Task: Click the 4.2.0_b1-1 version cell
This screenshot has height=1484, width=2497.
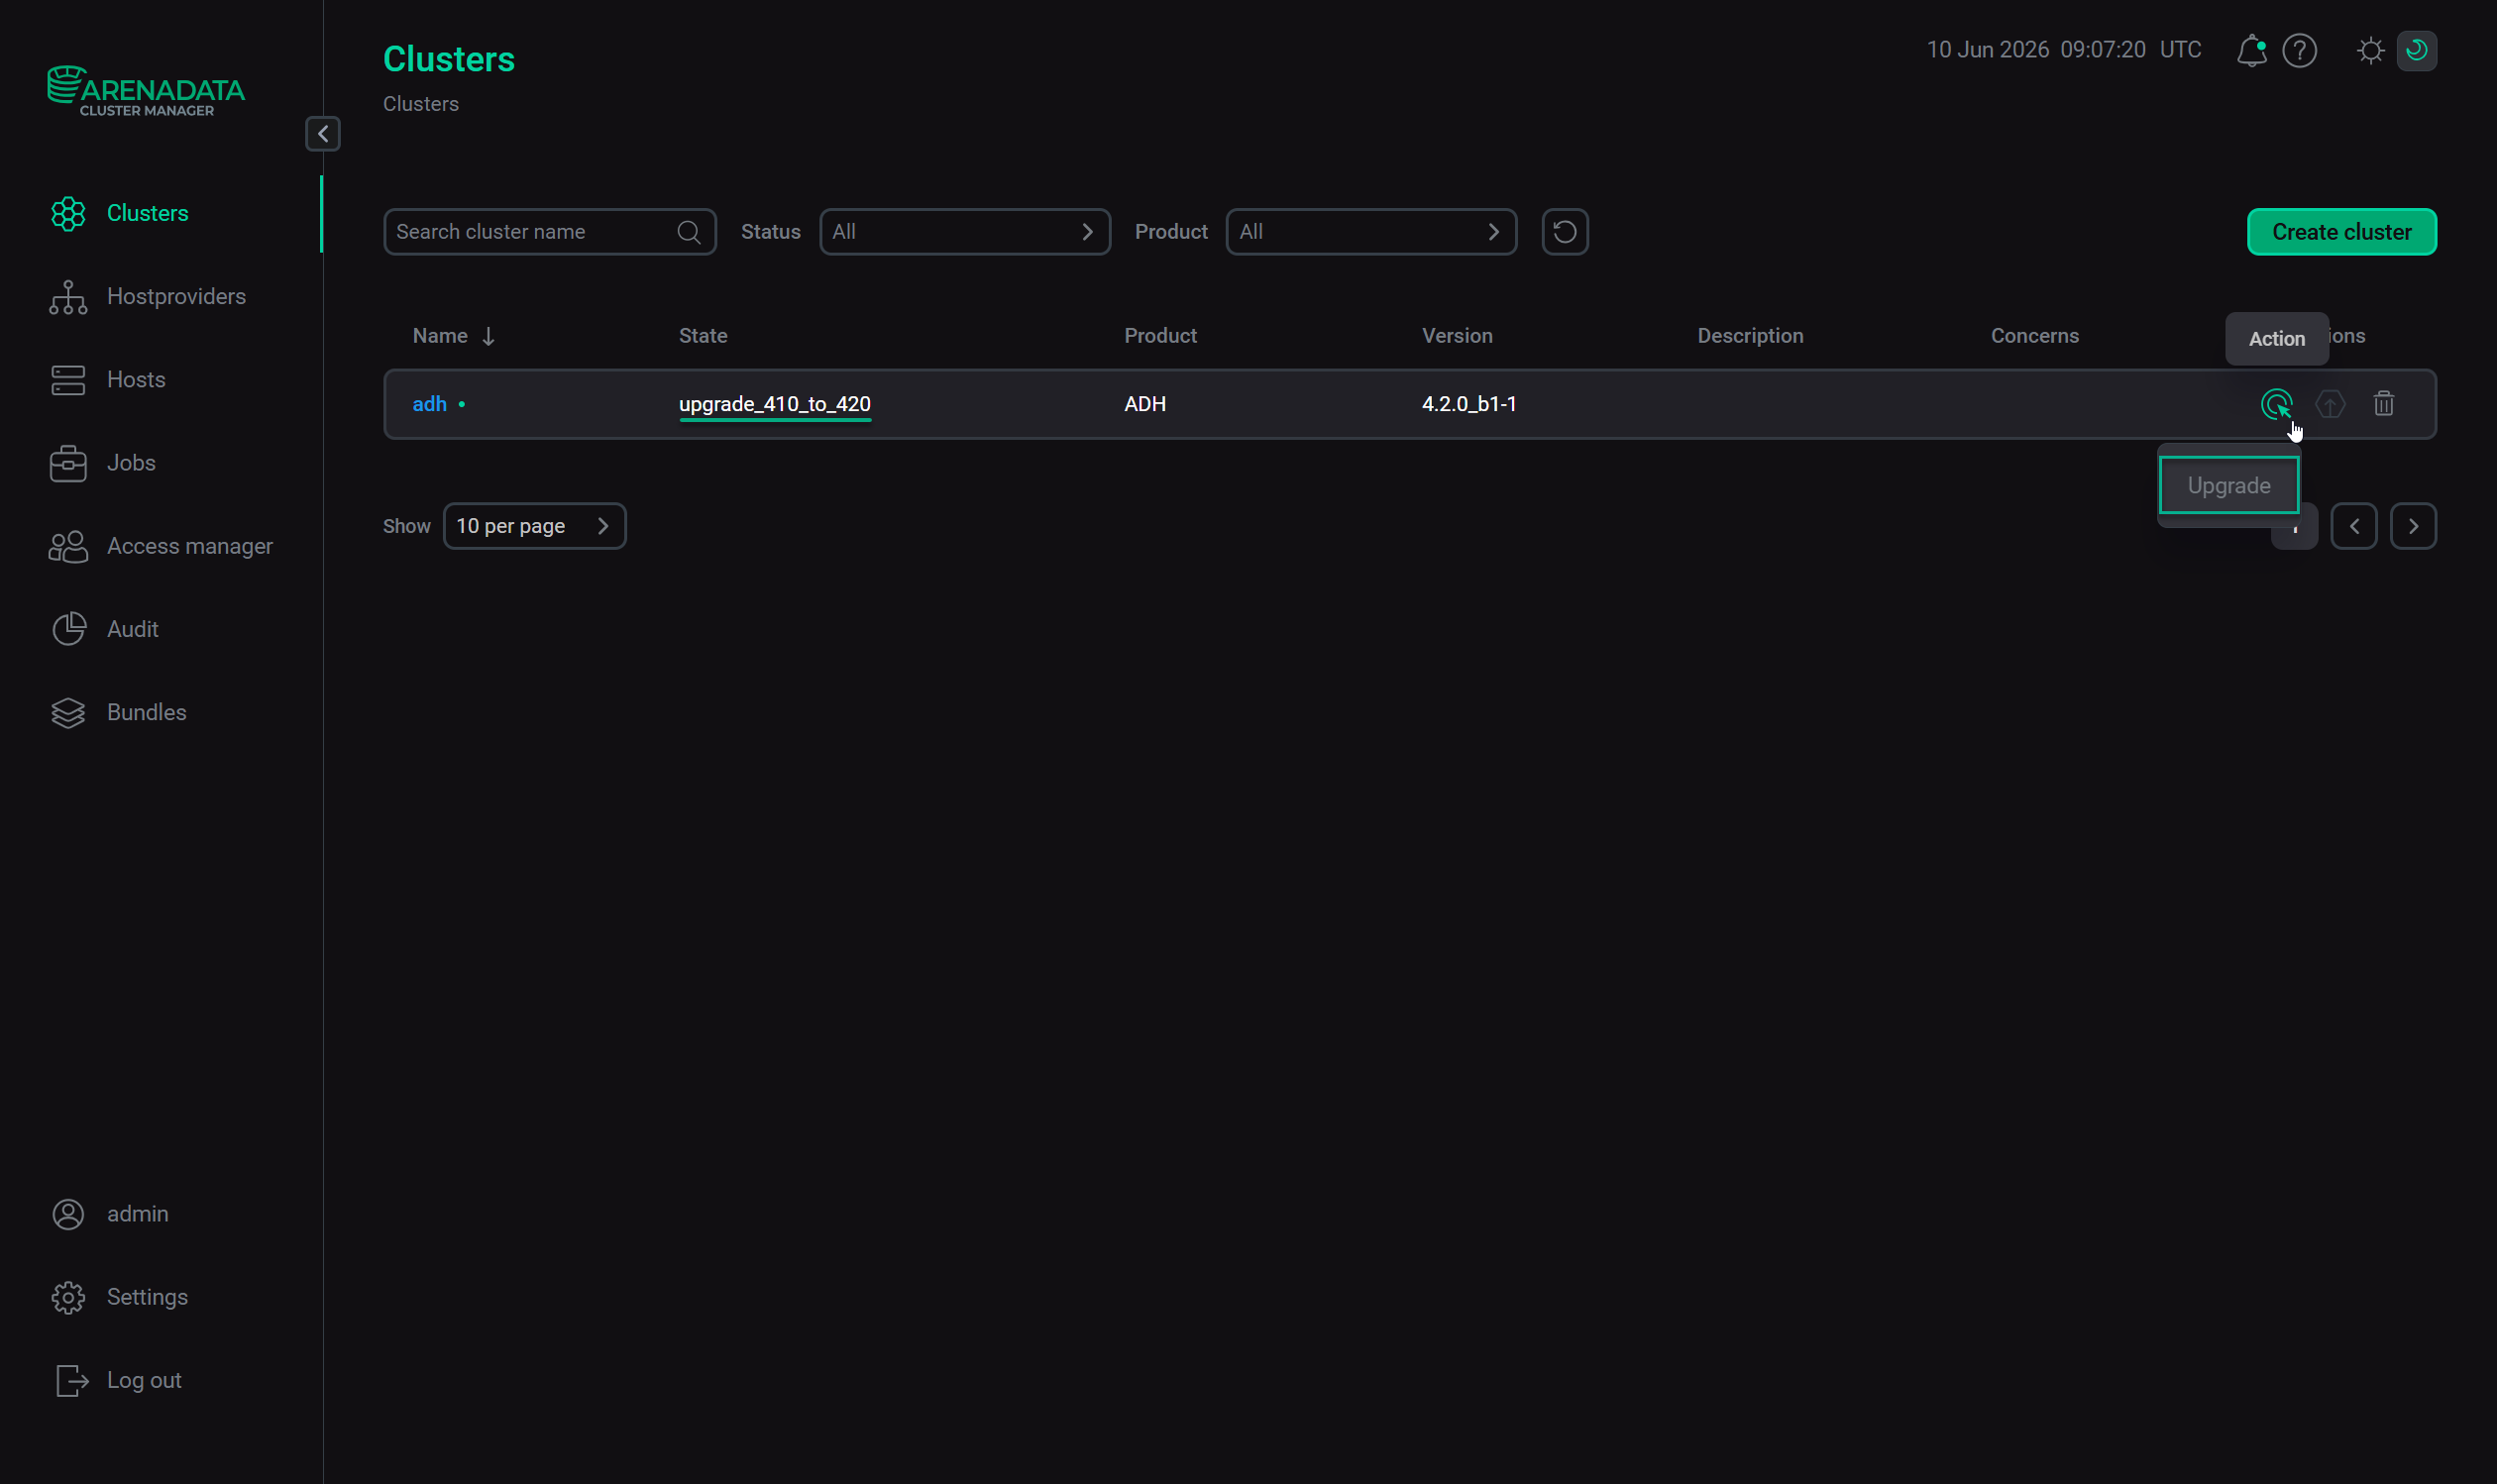Action: click(x=1469, y=404)
